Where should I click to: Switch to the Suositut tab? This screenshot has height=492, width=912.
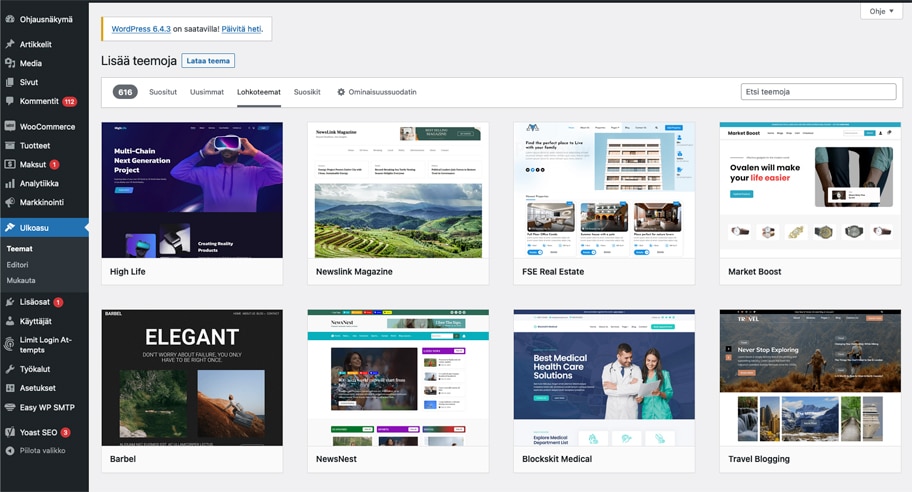[x=163, y=92]
